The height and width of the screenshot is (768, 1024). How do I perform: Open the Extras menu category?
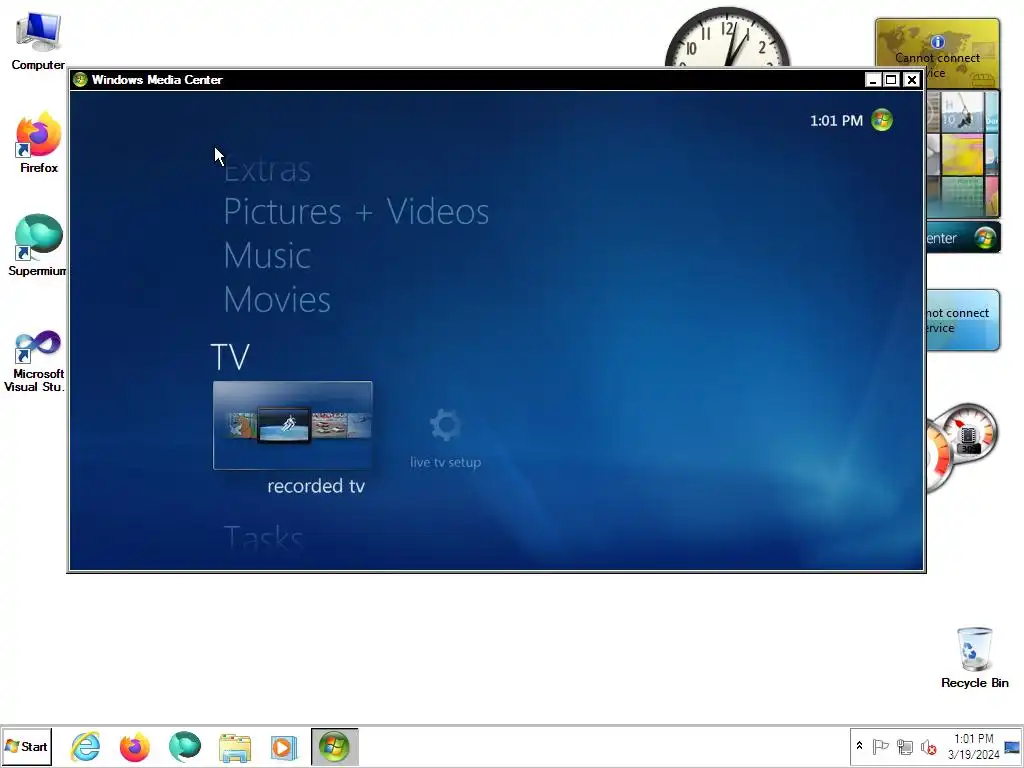click(267, 170)
